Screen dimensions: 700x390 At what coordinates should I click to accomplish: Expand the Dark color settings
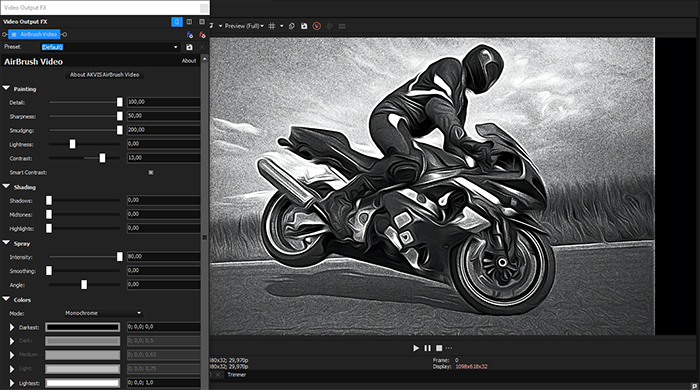click(x=12, y=341)
